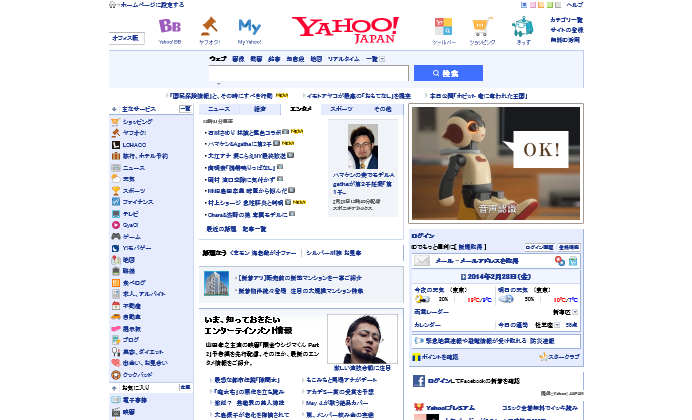Choose the green theme color swatch
Image resolution: width=692 pixels, height=420 pixels.
[x=549, y=5]
